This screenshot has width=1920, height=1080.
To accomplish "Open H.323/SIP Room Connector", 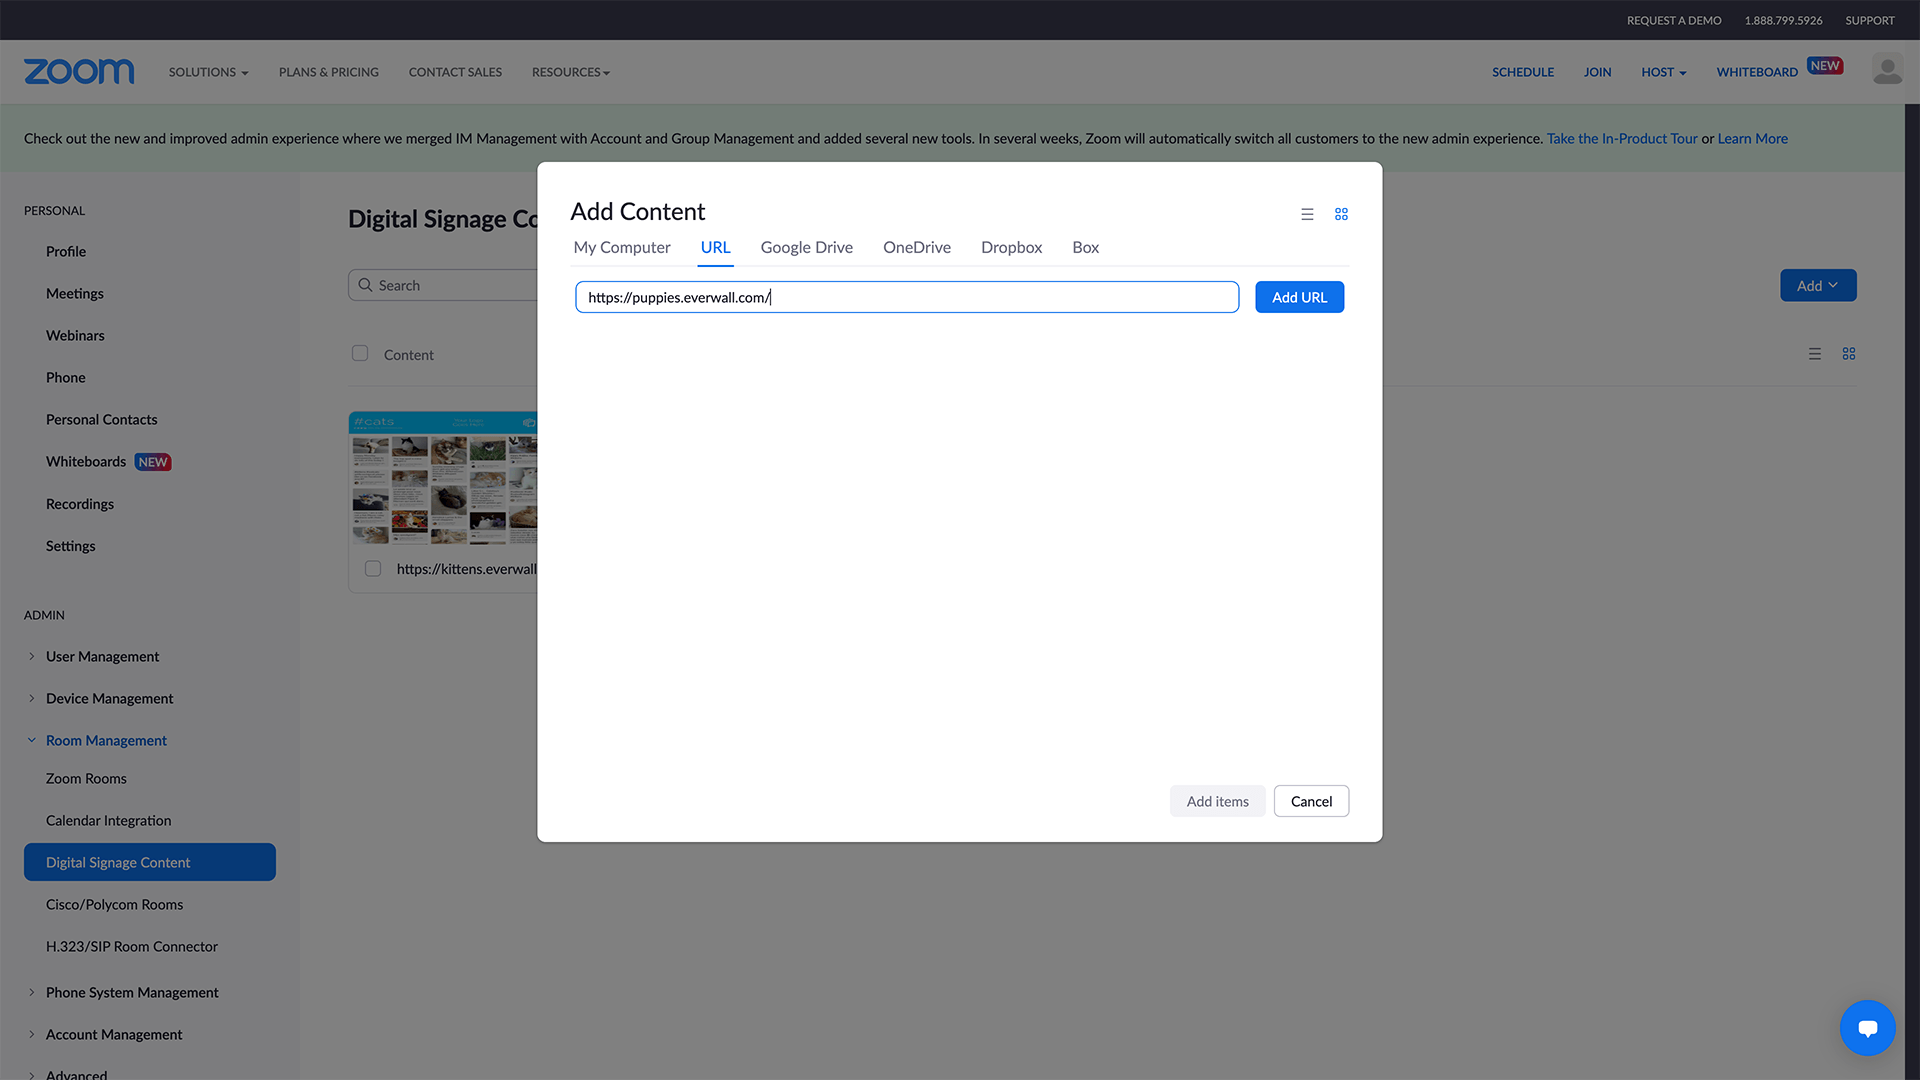I will tap(132, 946).
